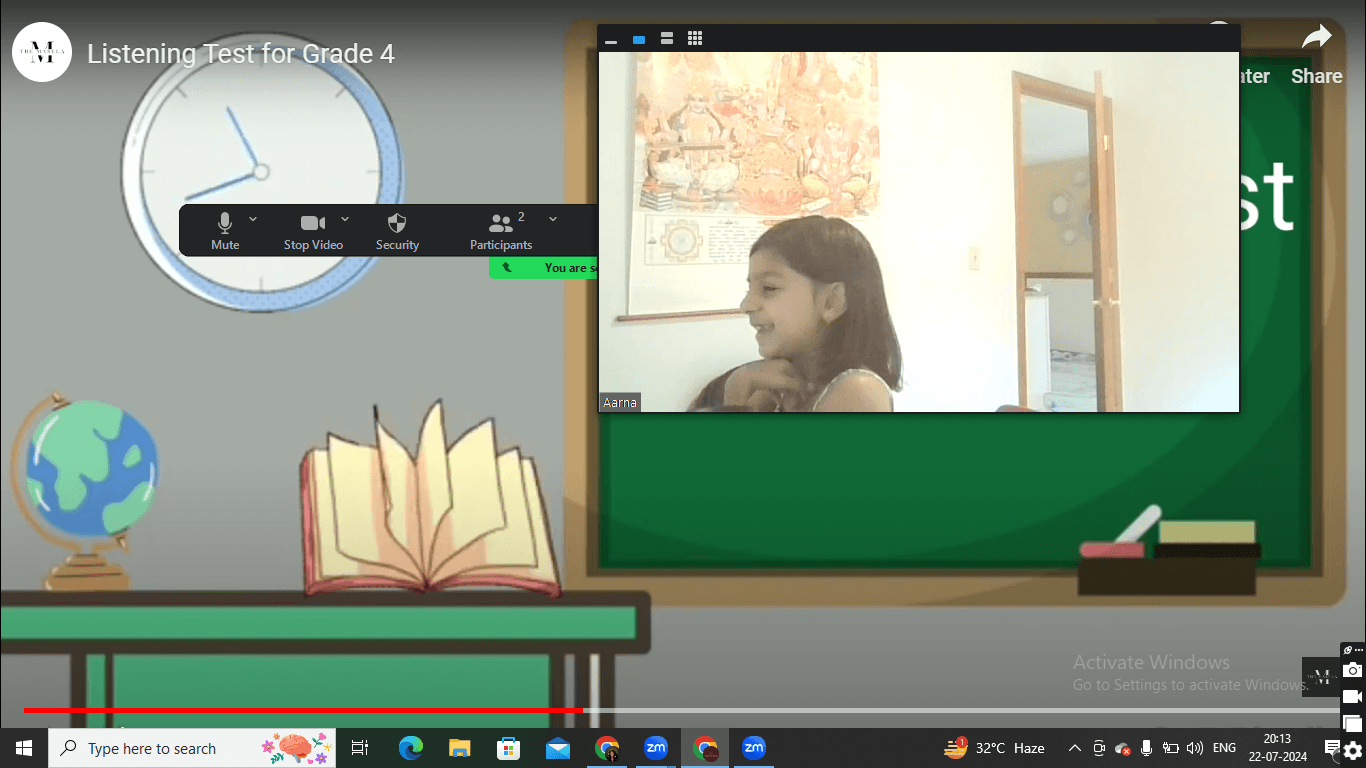Image resolution: width=1366 pixels, height=768 pixels.
Task: Switch video panel to grid view
Action: click(x=695, y=39)
